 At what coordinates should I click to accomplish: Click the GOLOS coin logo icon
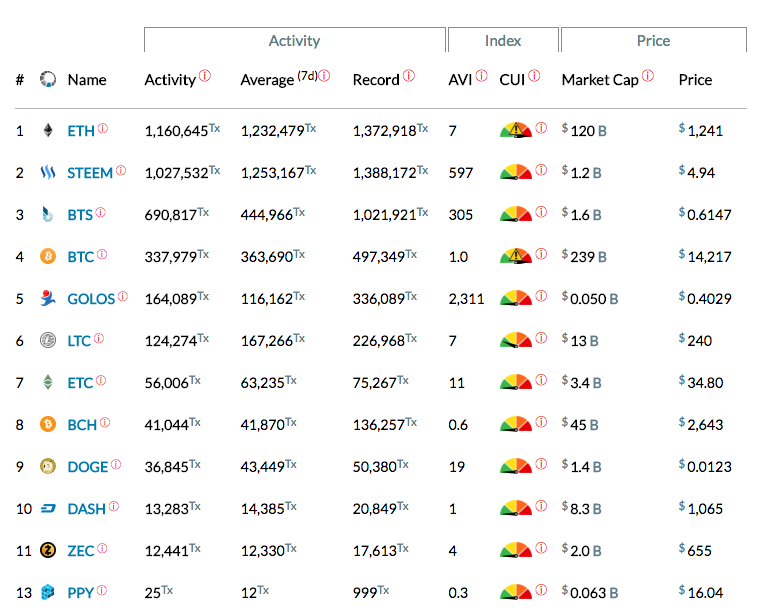48,298
